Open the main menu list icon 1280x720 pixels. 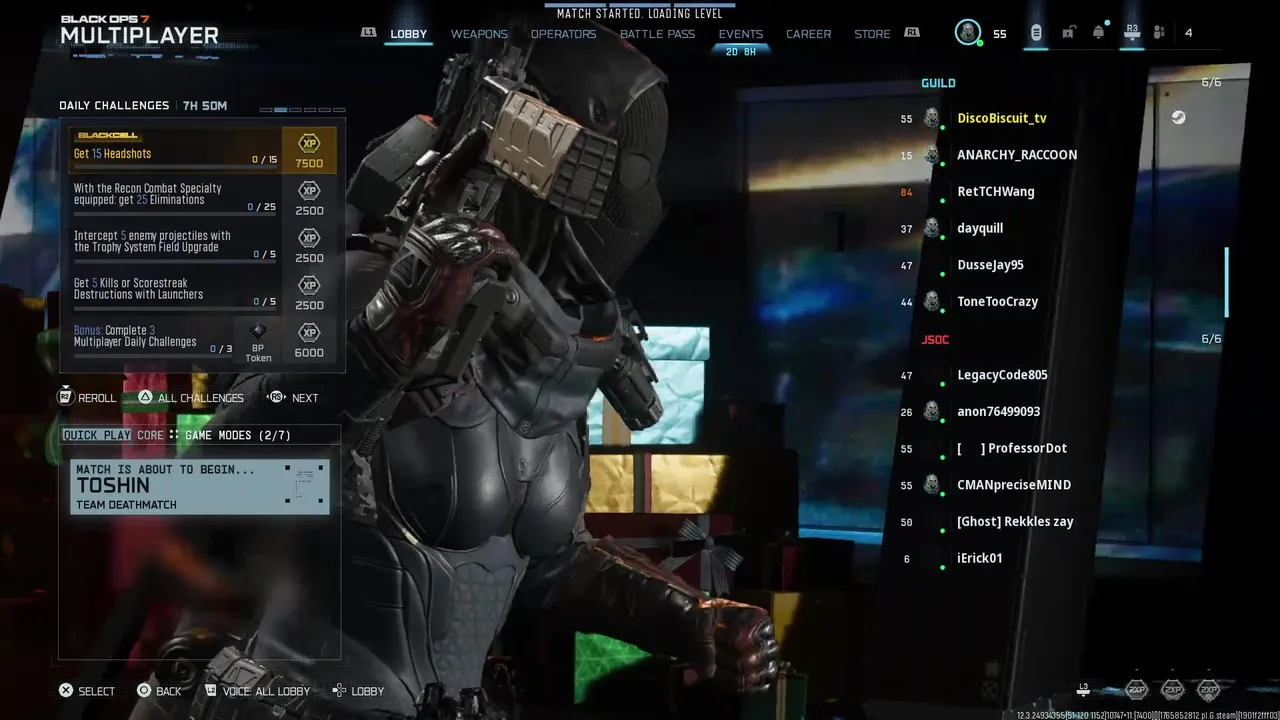pyautogui.click(x=1035, y=33)
